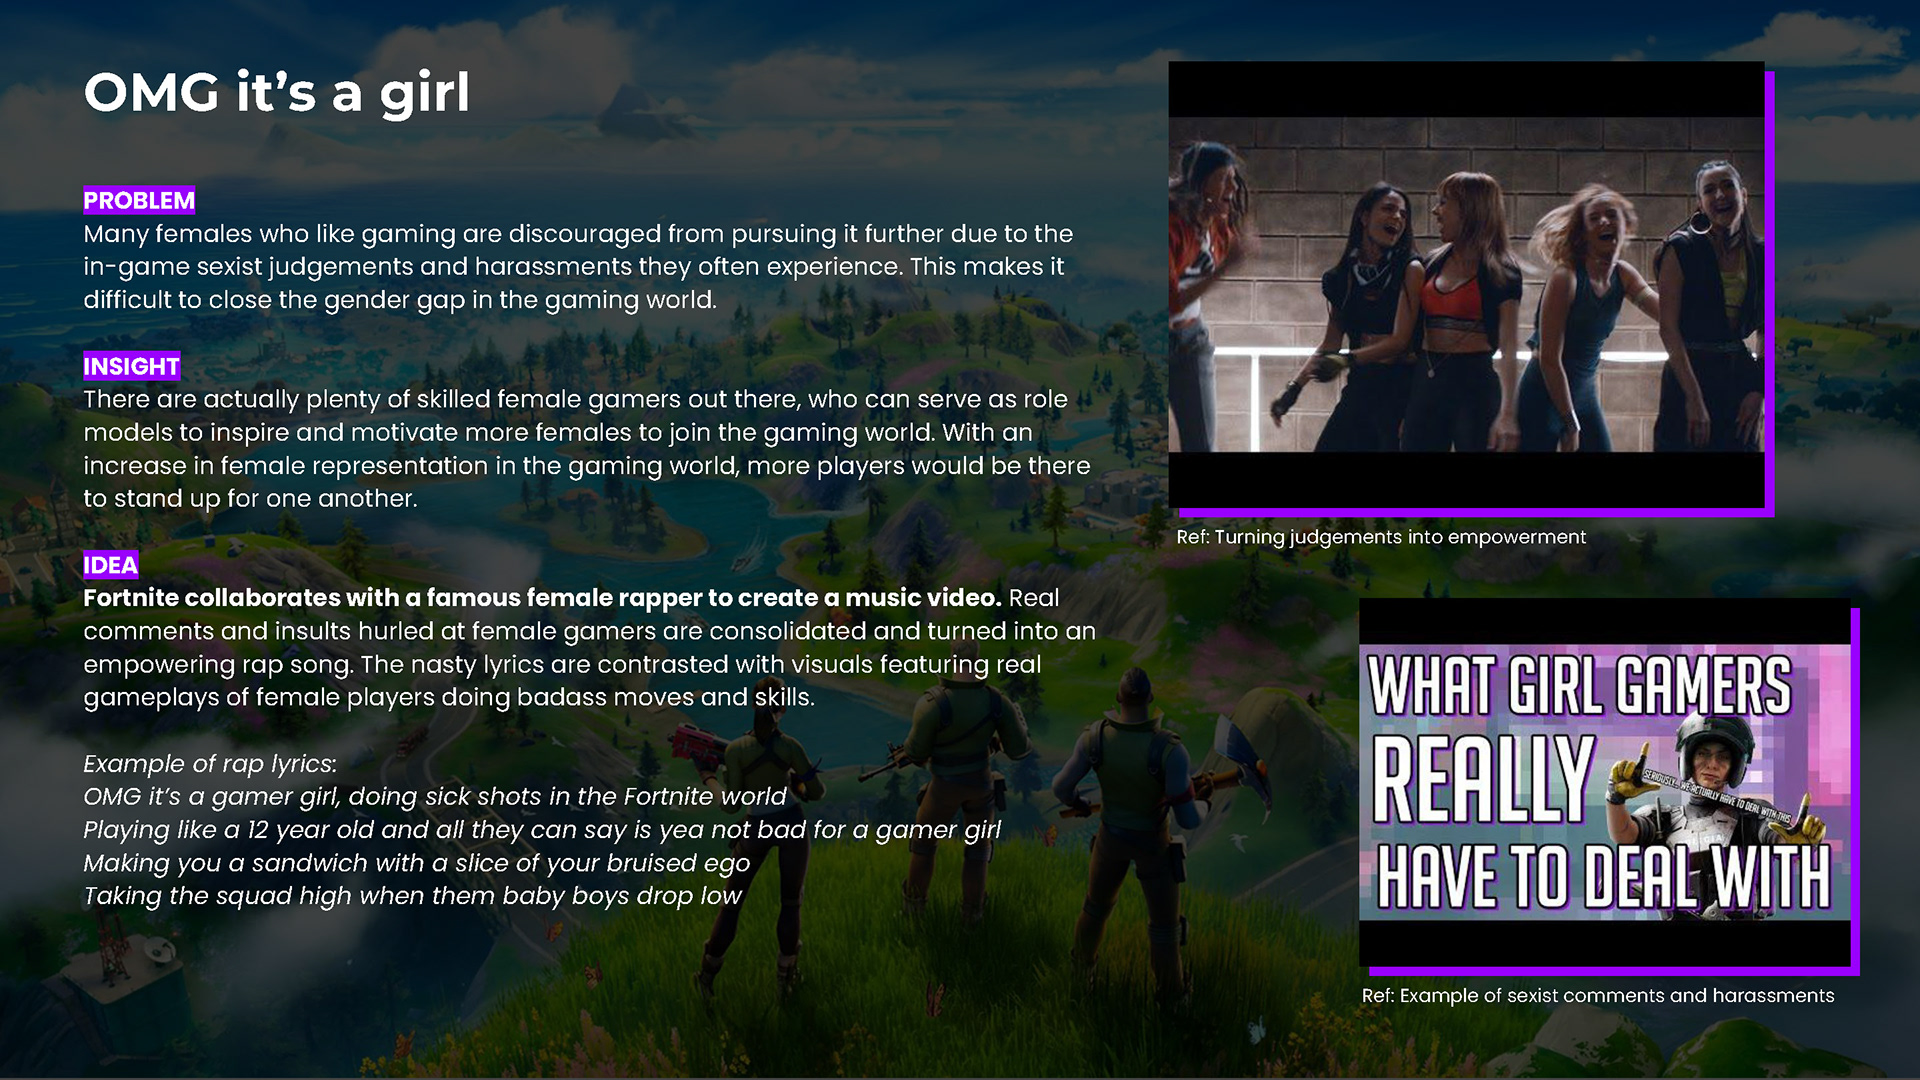This screenshot has width=1920, height=1080.
Task: Click the bold sentence 'Fortnite collaborates with a famous female rapper'
Action: [x=542, y=598]
